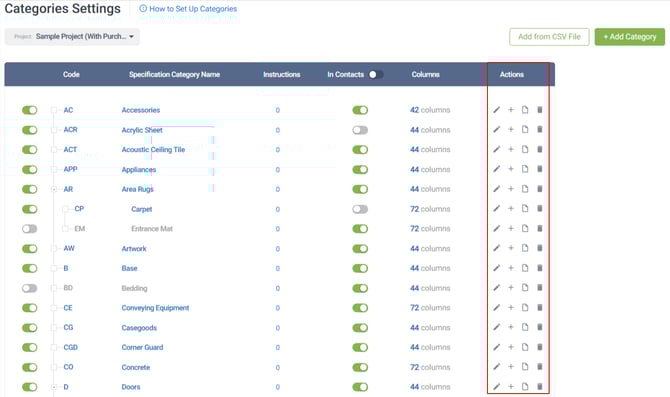Collapse the AR Area Rugs tree node
This screenshot has width=670, height=397.
click(54, 189)
